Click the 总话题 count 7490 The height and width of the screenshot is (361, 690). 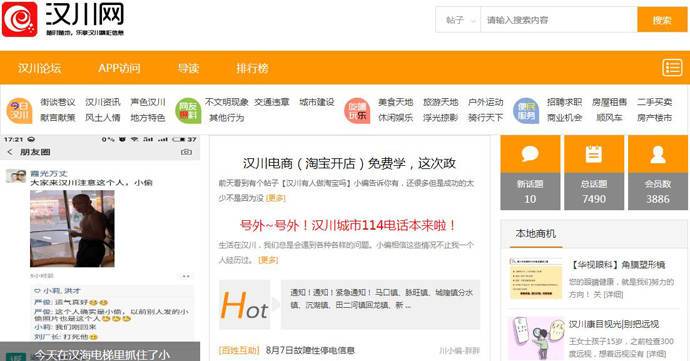pos(594,199)
